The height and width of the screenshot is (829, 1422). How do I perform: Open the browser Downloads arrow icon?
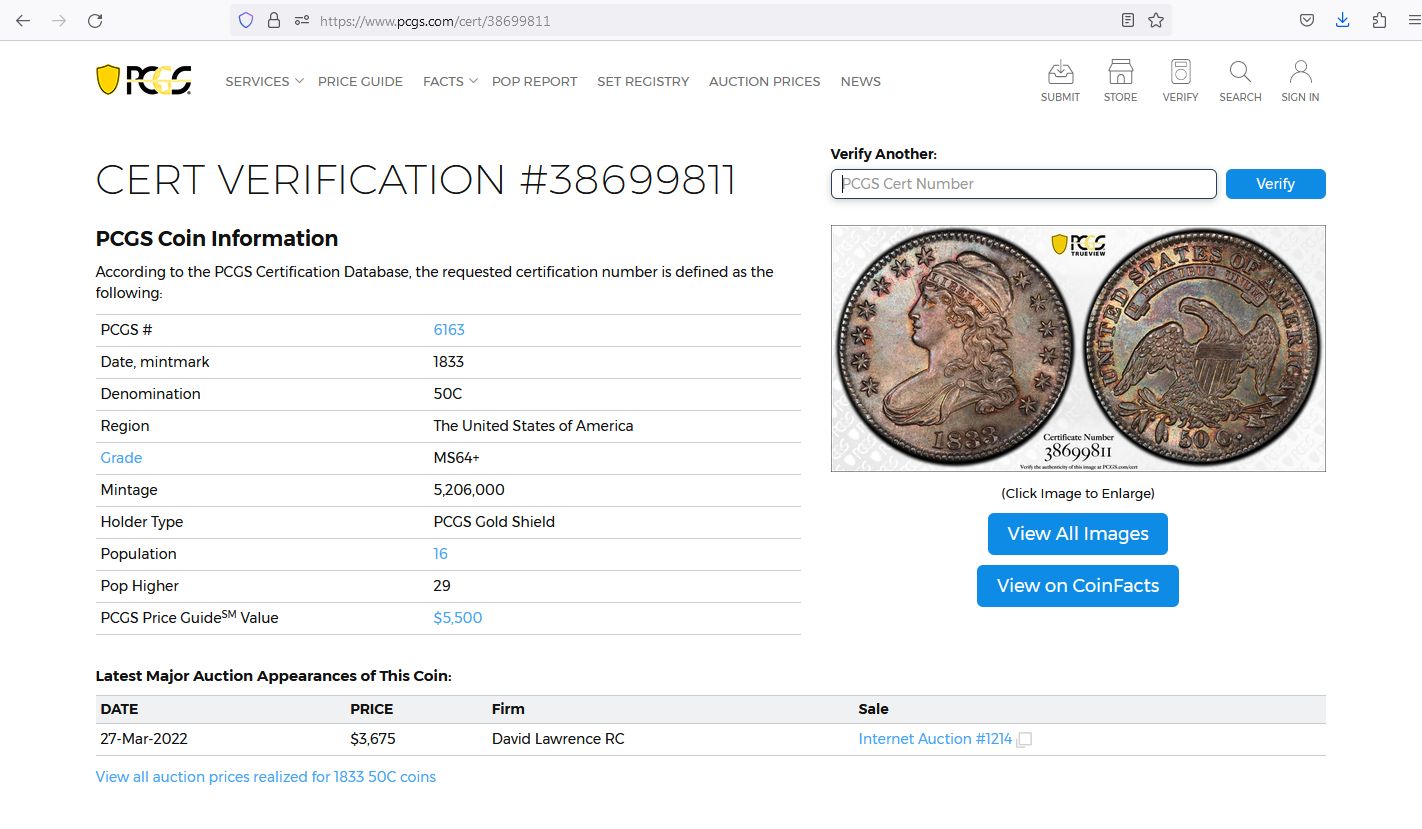pyautogui.click(x=1343, y=20)
